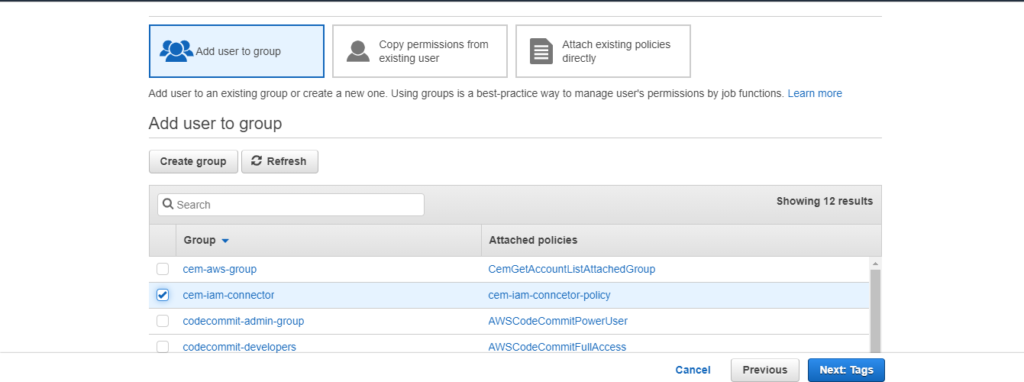This screenshot has height=382, width=1024.
Task: Click the Create group button
Action: [x=193, y=161]
